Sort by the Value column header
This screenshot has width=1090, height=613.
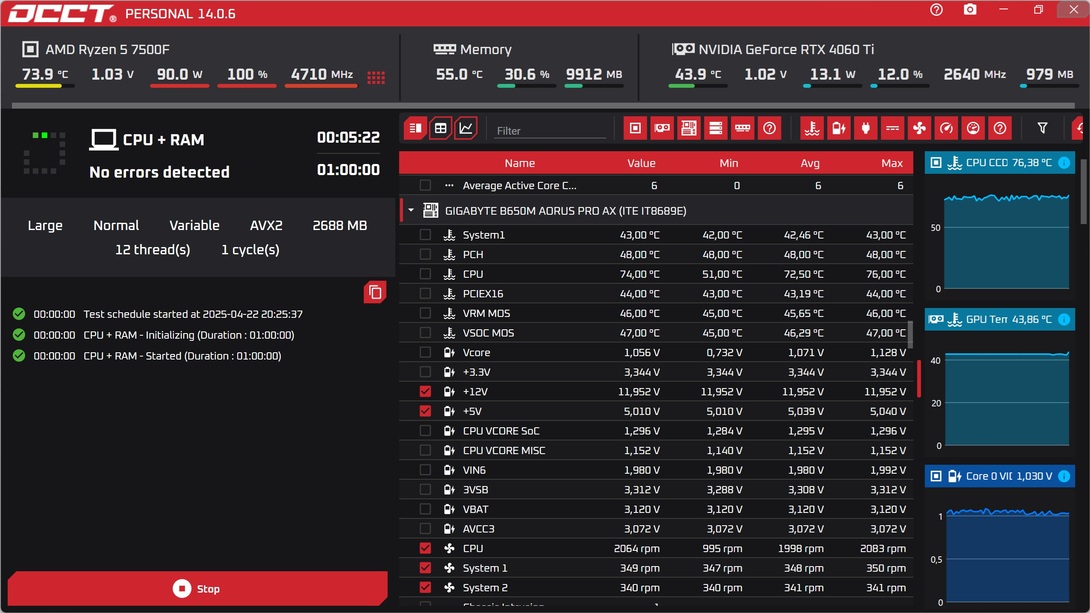tap(641, 163)
